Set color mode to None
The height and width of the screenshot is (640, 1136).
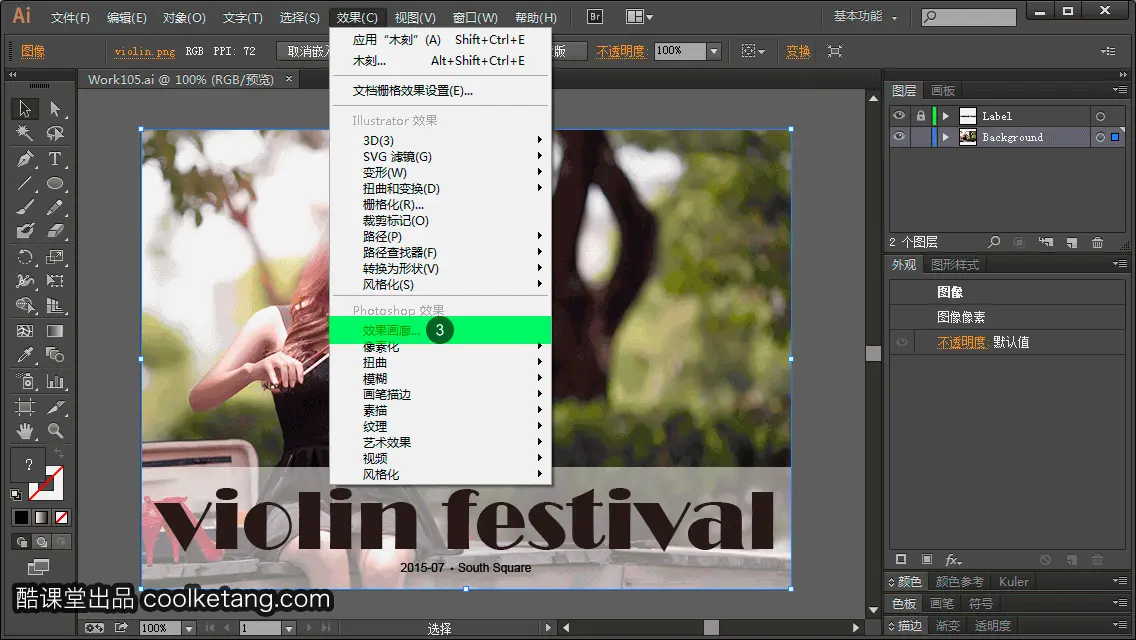click(x=62, y=518)
